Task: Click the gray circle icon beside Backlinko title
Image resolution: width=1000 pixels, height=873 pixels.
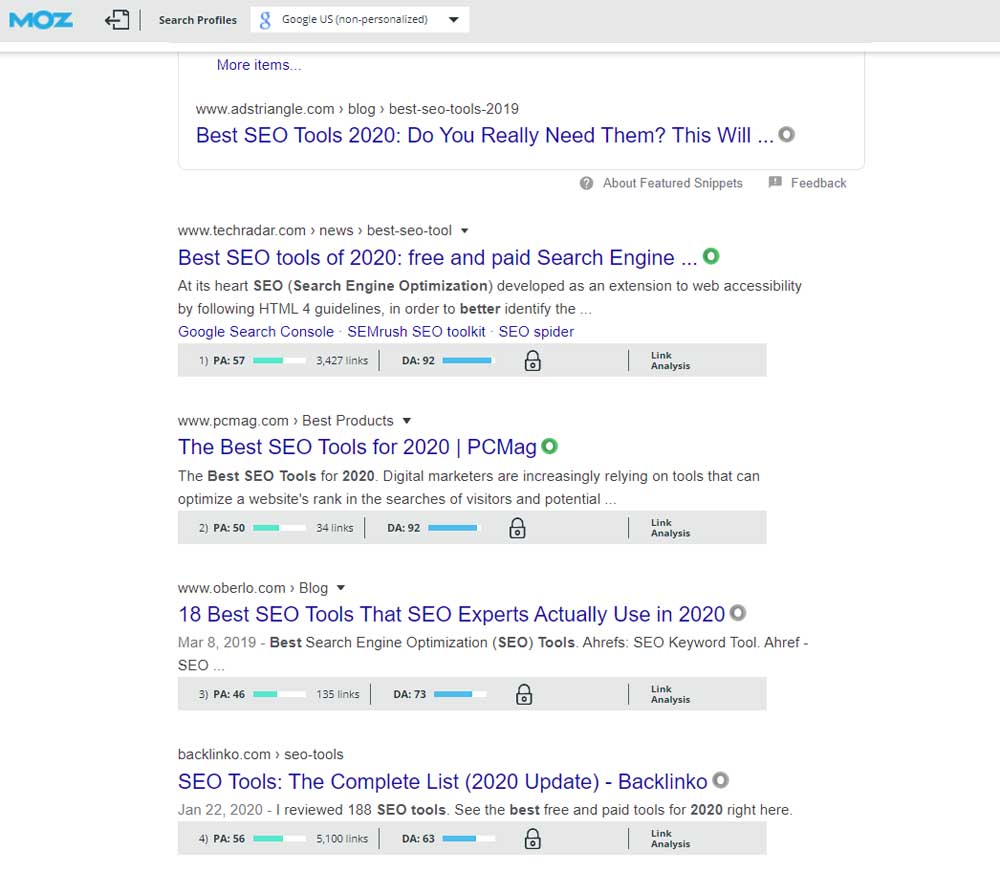Action: (721, 781)
